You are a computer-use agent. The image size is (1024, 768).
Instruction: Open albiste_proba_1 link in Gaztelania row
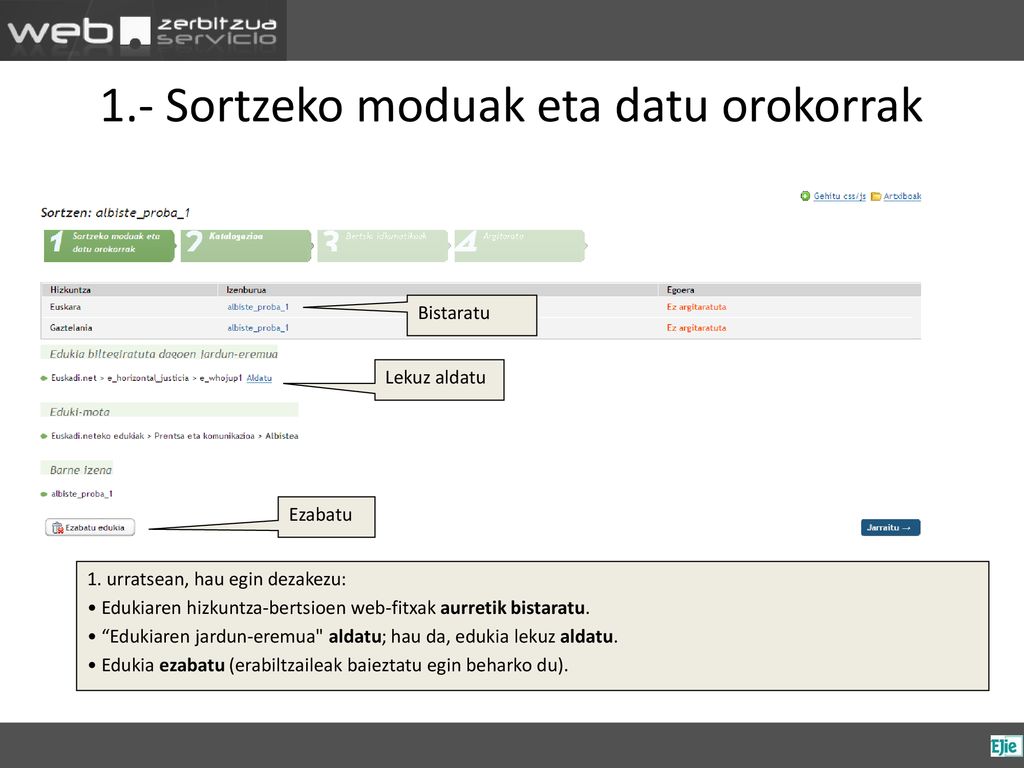pos(258,328)
